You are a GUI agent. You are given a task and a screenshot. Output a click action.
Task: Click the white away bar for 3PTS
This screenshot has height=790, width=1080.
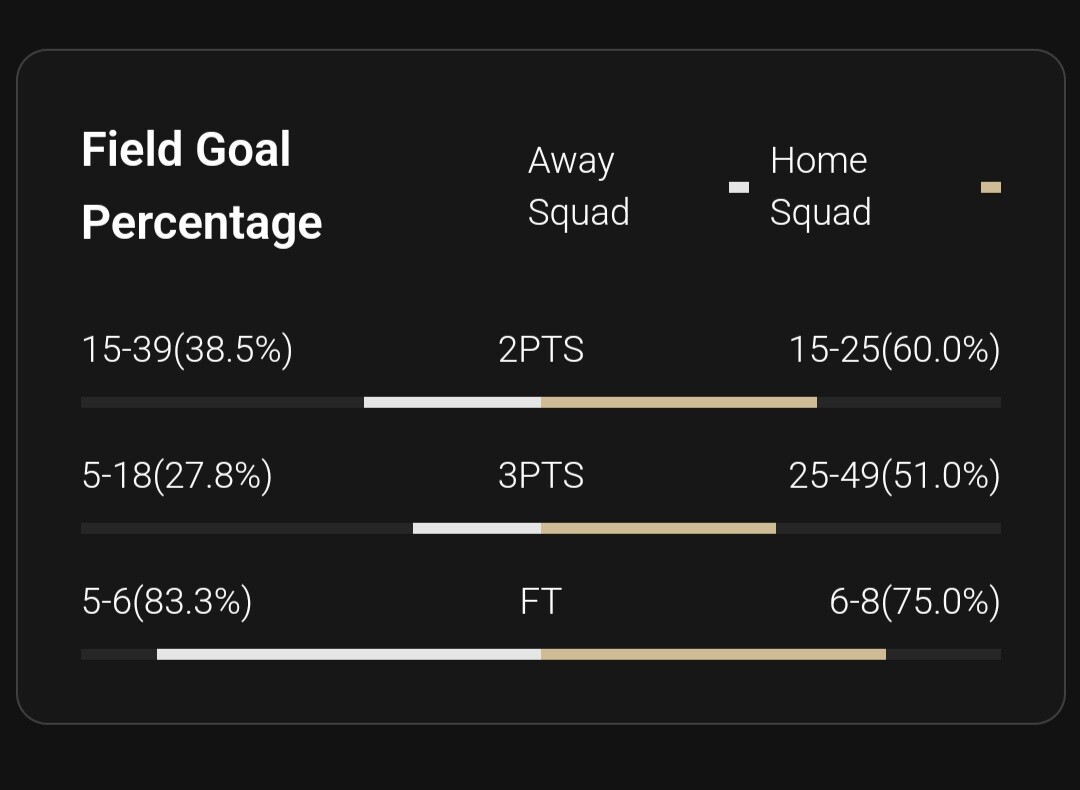(477, 528)
